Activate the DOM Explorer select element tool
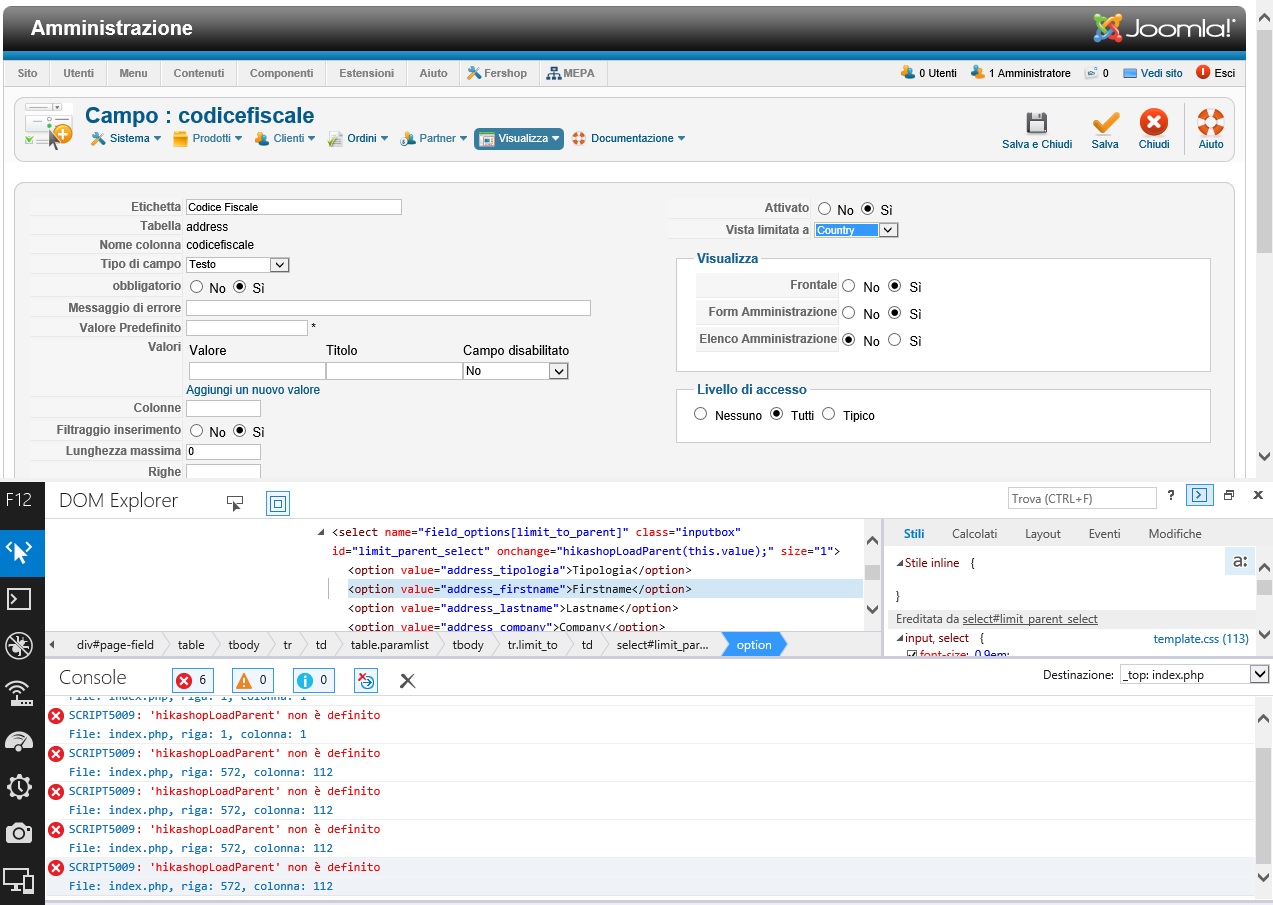The height and width of the screenshot is (905, 1273). point(236,503)
